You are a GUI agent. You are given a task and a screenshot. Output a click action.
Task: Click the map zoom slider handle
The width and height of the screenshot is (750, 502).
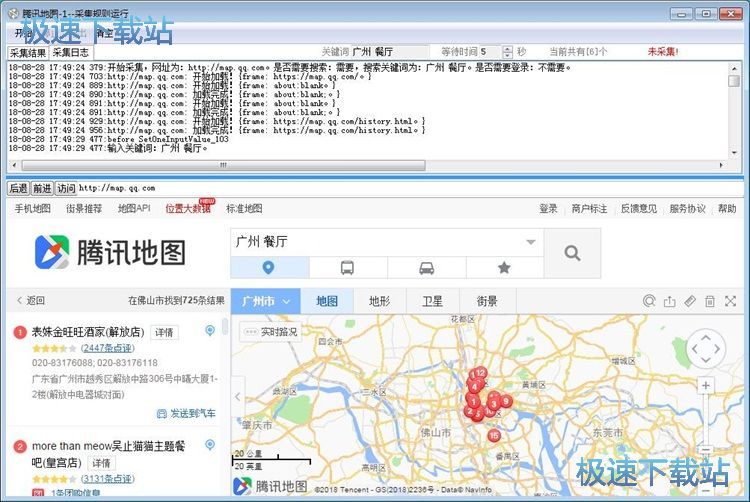[706, 449]
